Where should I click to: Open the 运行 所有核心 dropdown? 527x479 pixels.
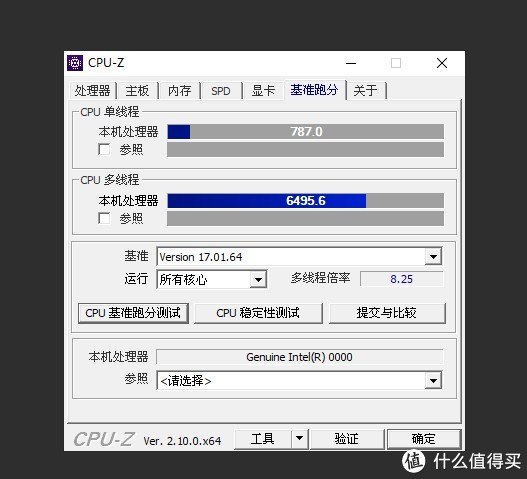[212, 279]
